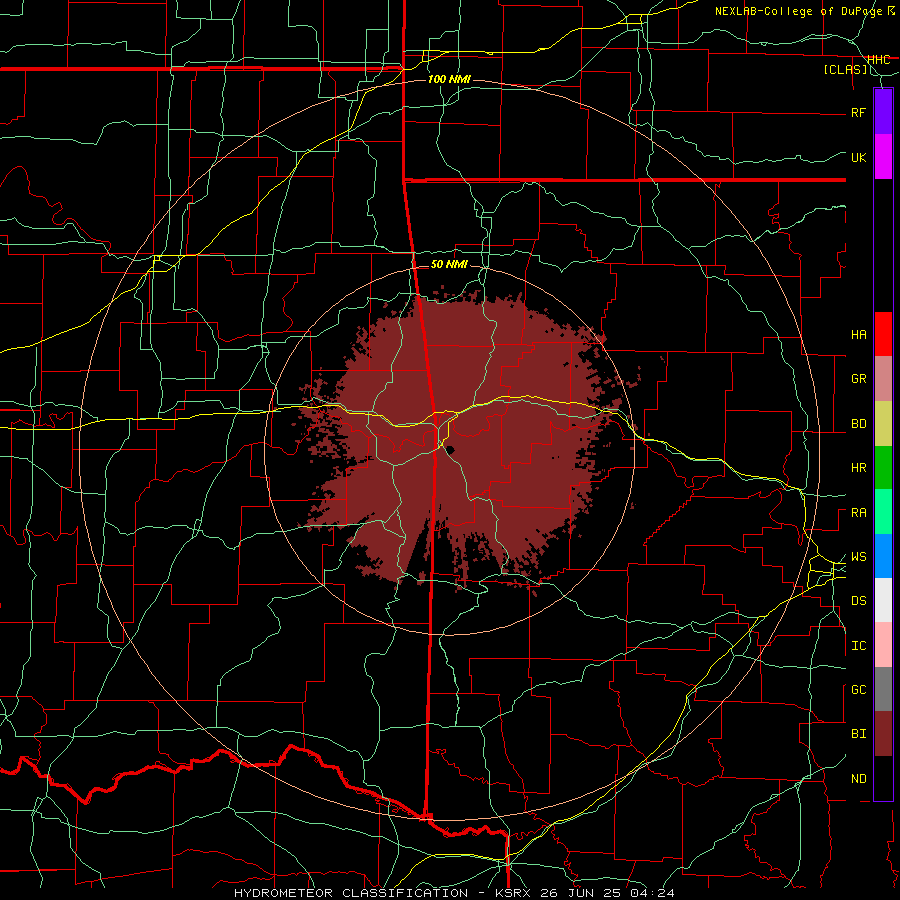Click the 50 NMI range ring label
This screenshot has width=900, height=900.
tap(449, 264)
